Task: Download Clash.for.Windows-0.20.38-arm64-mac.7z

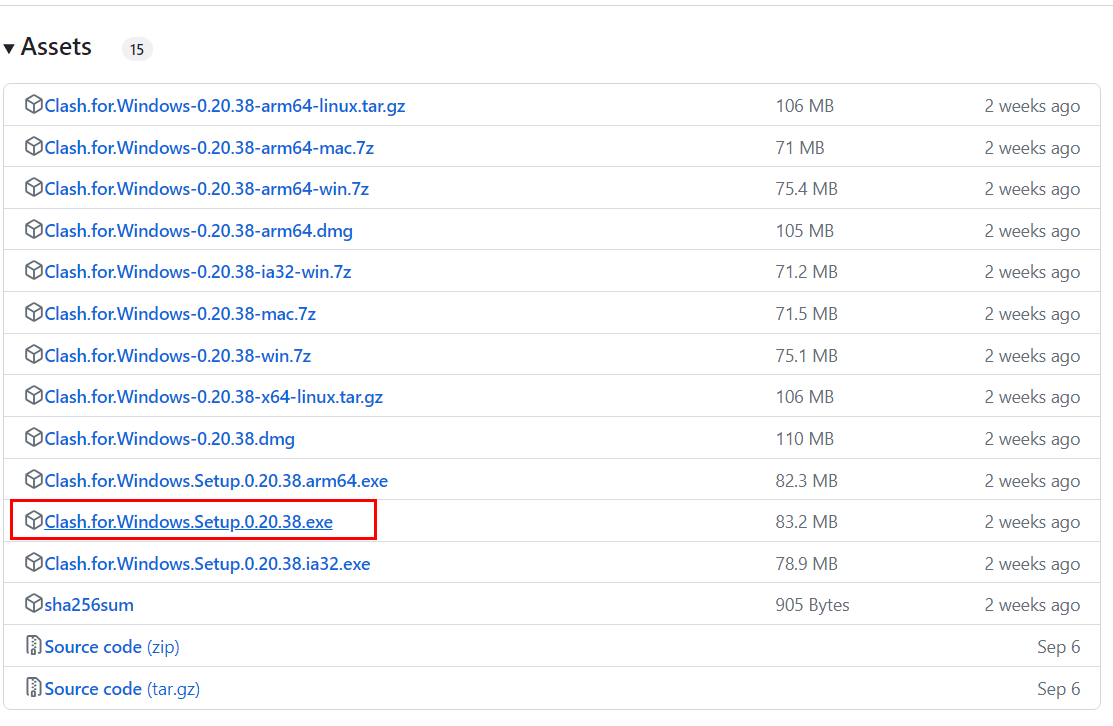Action: click(209, 148)
